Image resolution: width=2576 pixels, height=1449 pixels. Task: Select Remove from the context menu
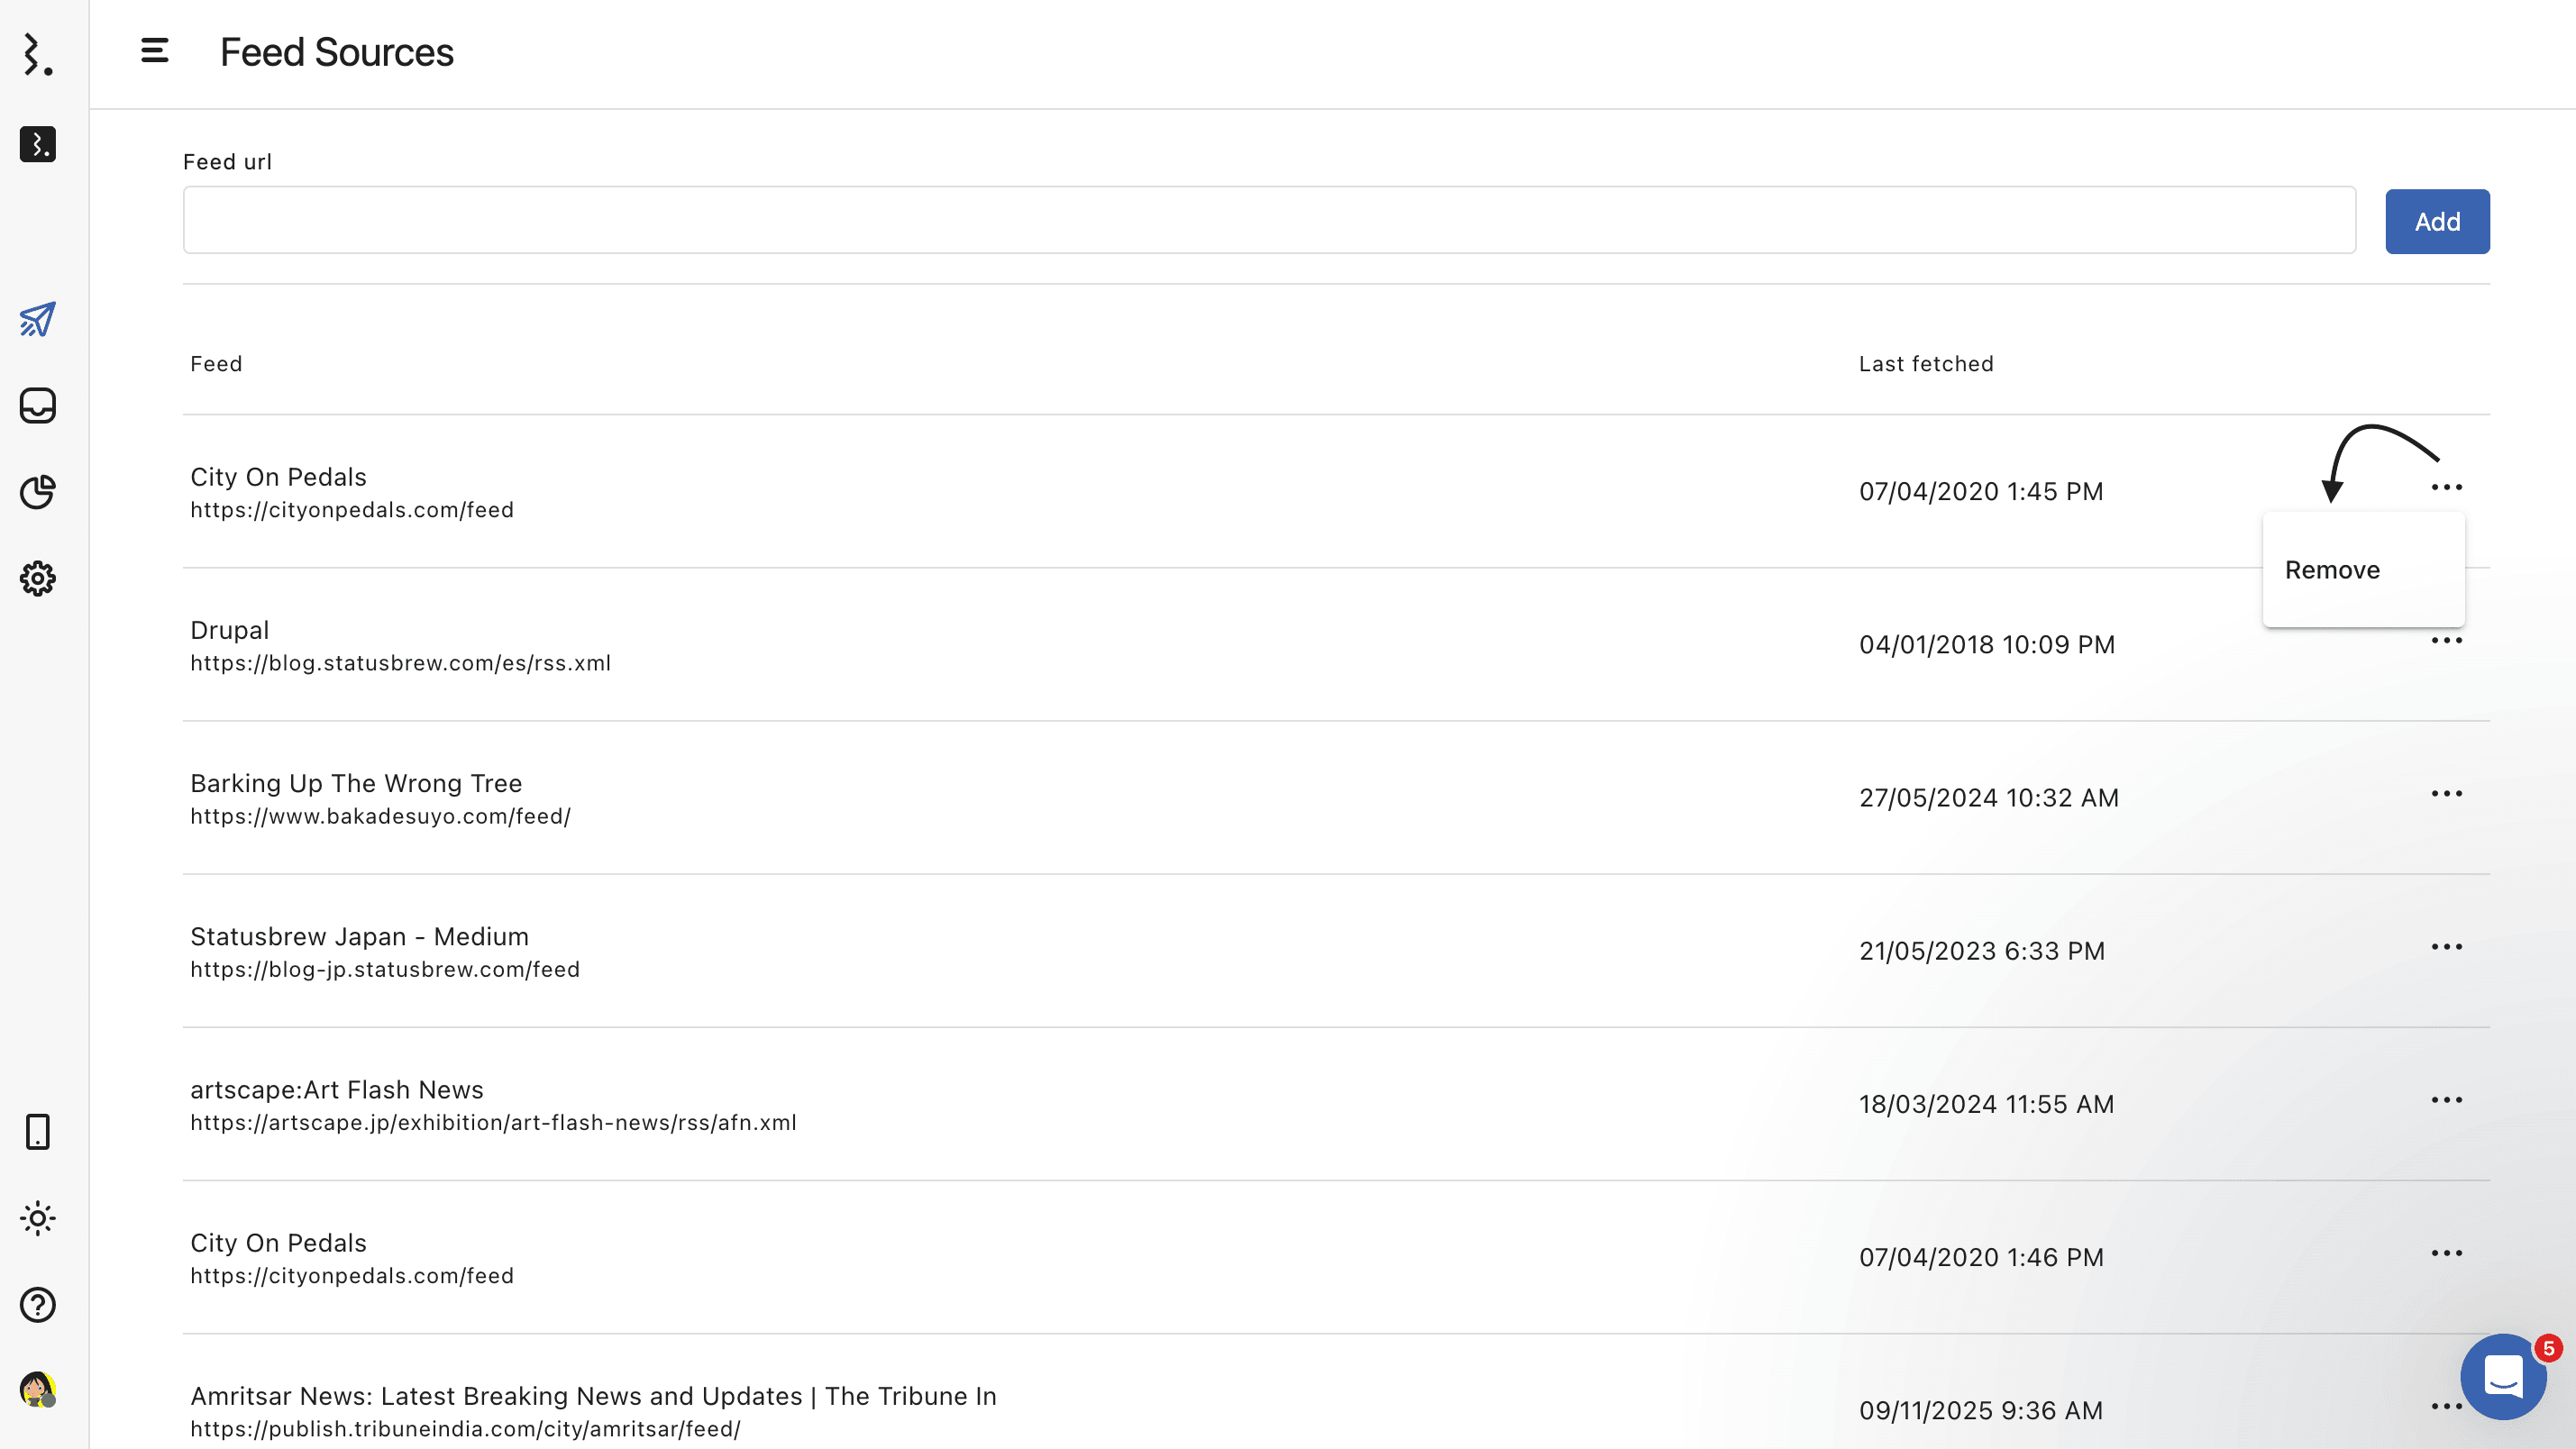click(2332, 570)
